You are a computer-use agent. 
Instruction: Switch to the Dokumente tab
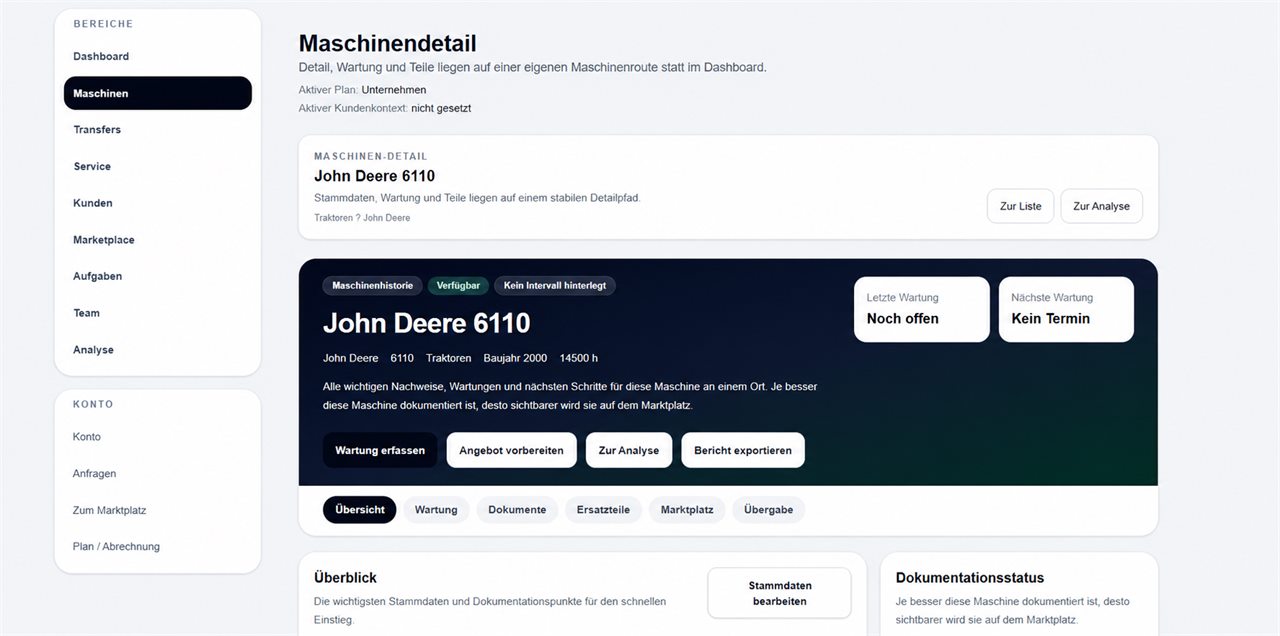point(517,510)
